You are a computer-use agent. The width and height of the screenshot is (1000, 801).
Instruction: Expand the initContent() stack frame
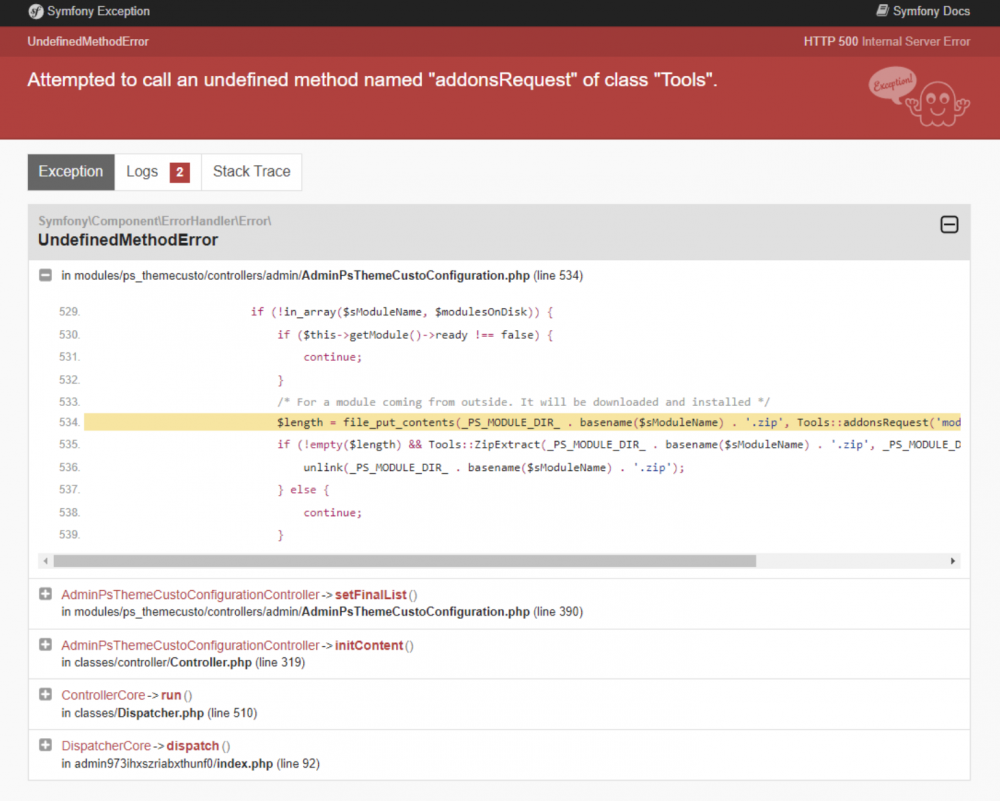click(45, 644)
